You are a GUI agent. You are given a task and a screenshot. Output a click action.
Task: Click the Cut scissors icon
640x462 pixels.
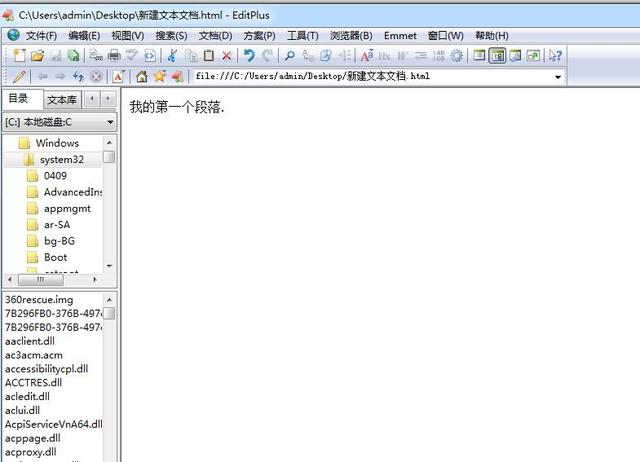point(172,55)
